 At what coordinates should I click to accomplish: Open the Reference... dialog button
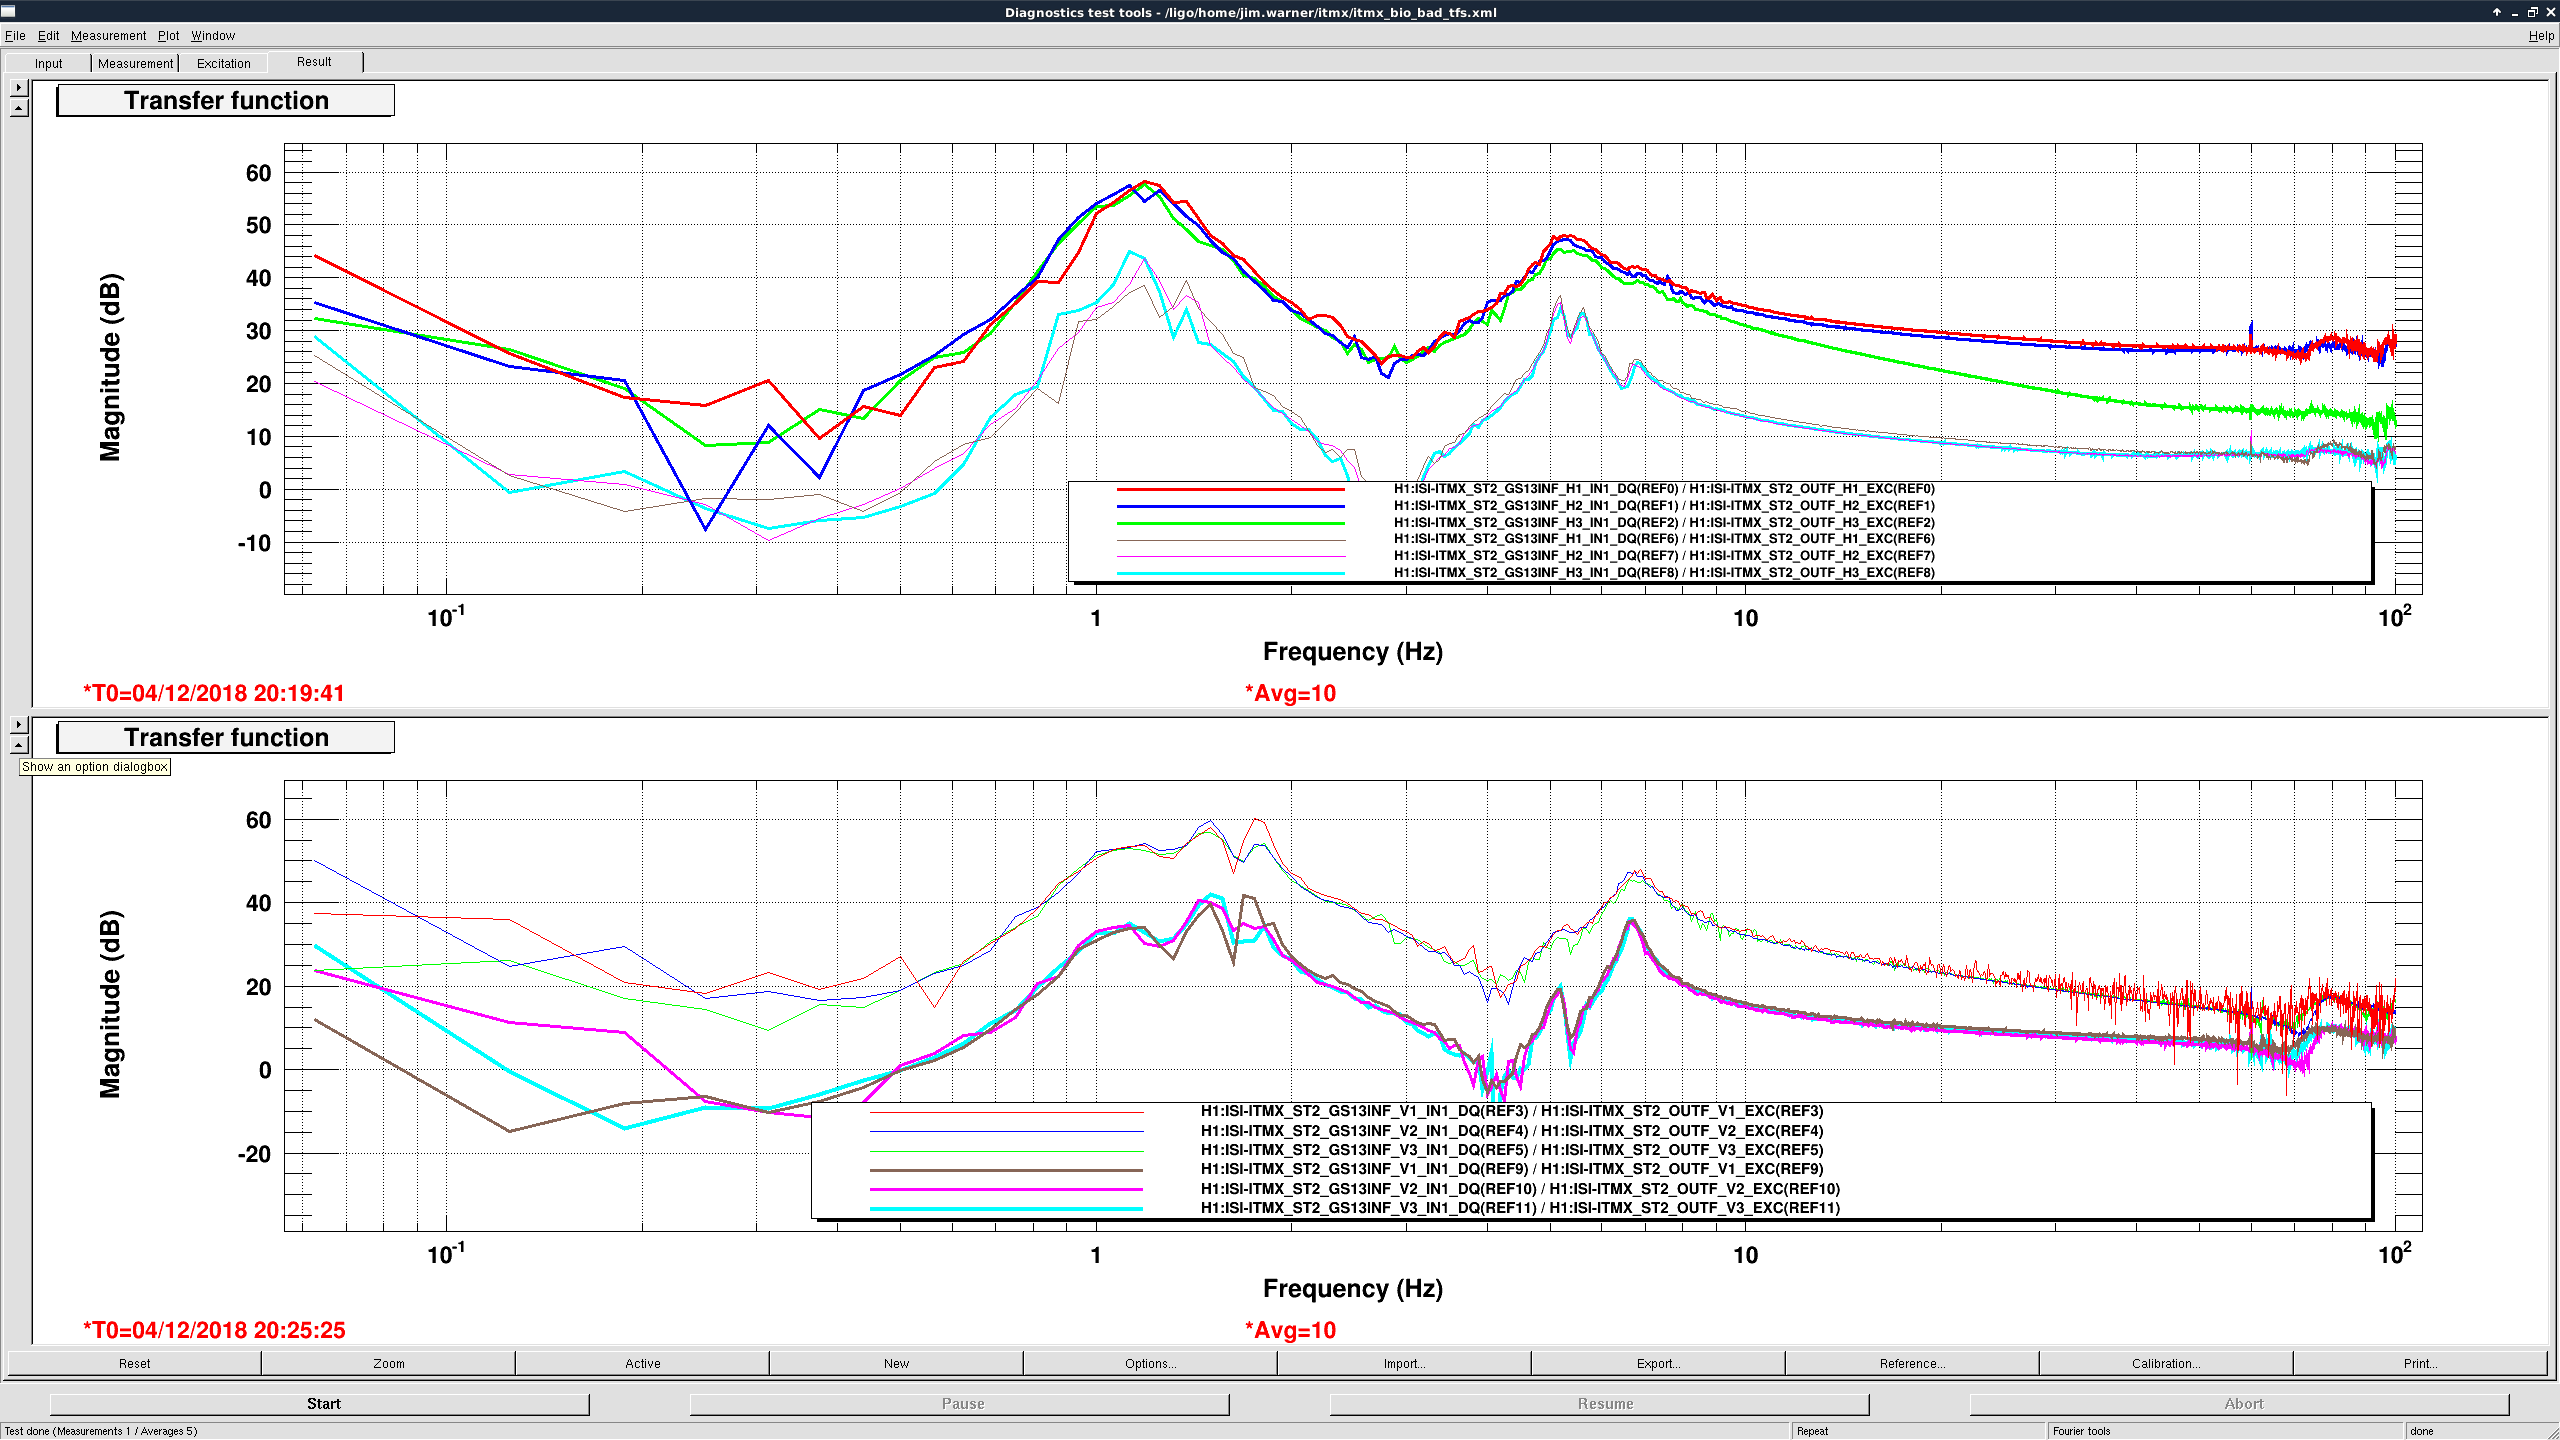(1912, 1363)
